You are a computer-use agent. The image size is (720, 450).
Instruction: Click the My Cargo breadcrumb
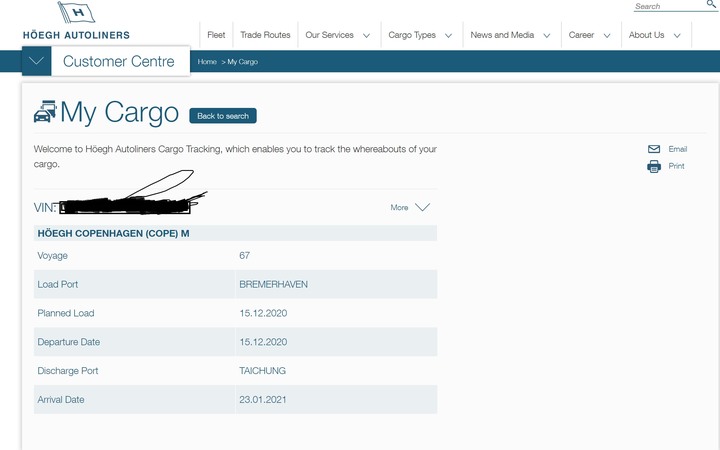(242, 62)
